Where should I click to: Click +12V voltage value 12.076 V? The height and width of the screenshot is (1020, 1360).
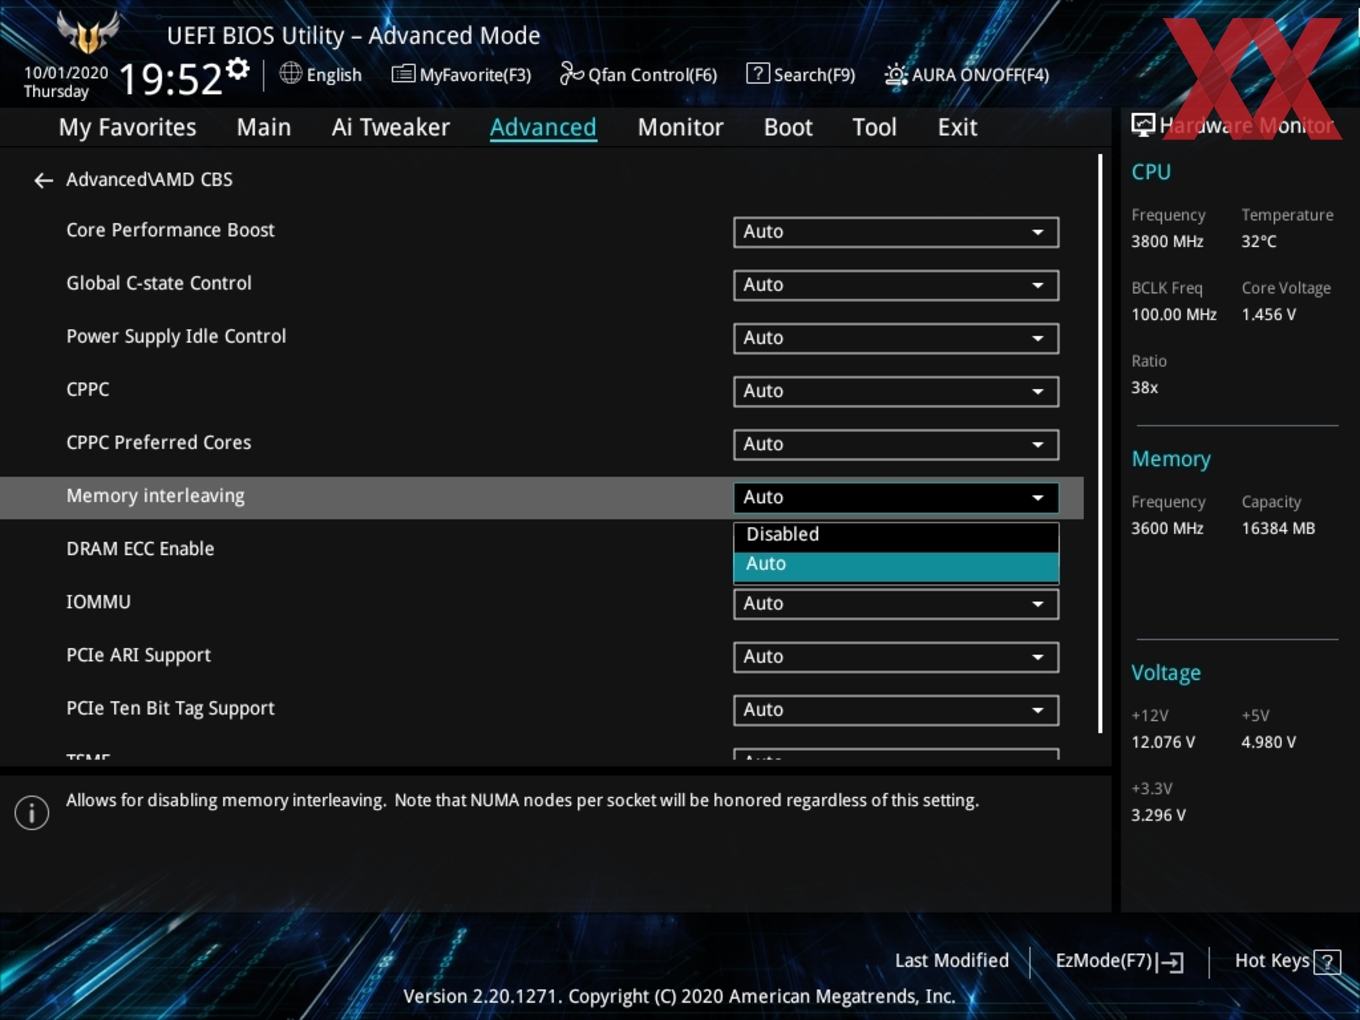[1163, 742]
